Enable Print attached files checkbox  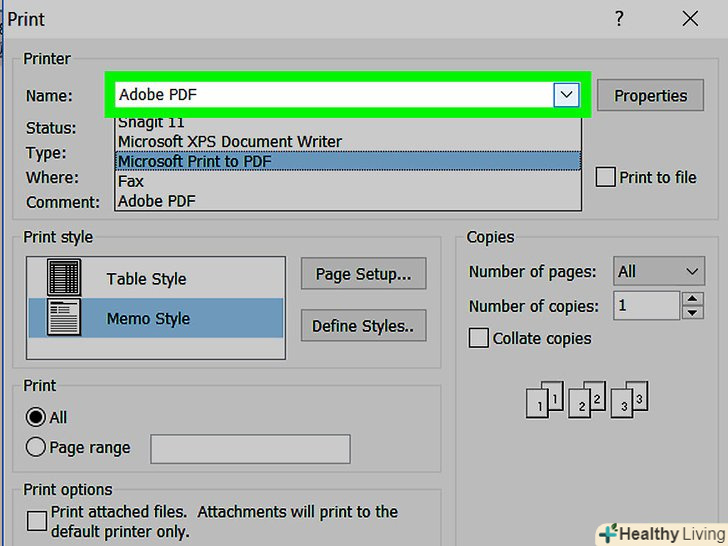pos(37,521)
